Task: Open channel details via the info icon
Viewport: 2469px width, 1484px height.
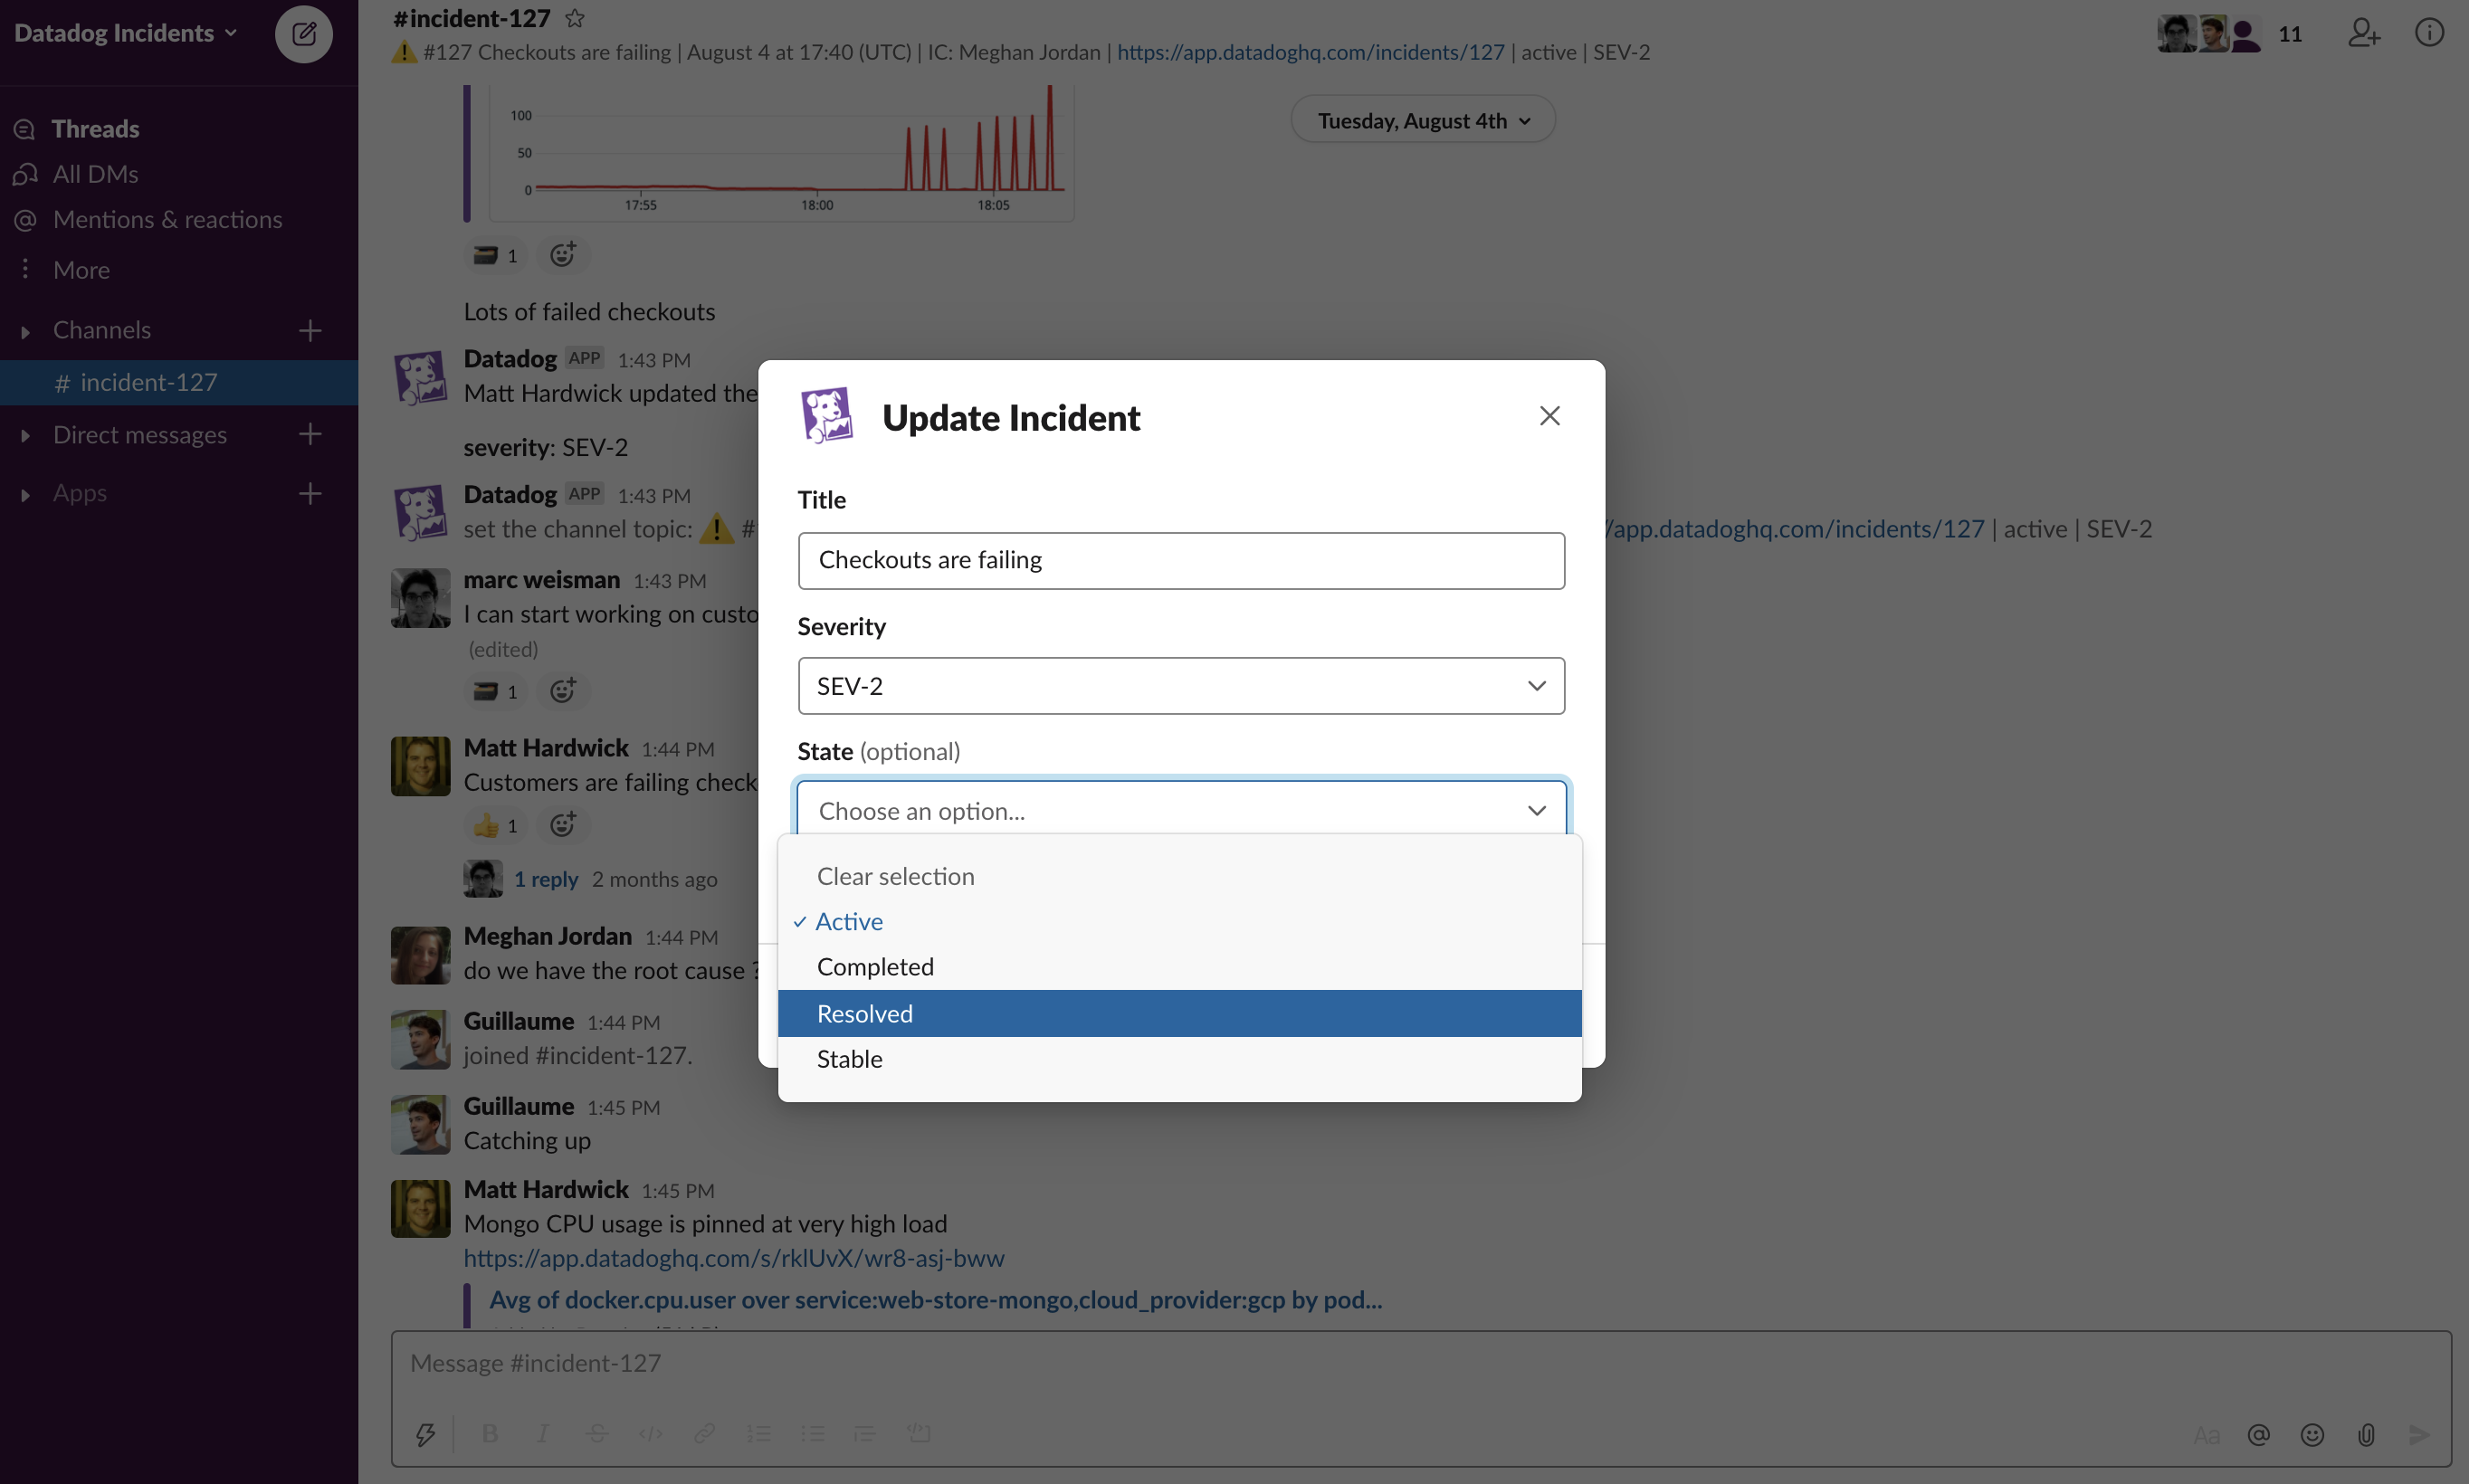Action: pyautogui.click(x=2429, y=33)
